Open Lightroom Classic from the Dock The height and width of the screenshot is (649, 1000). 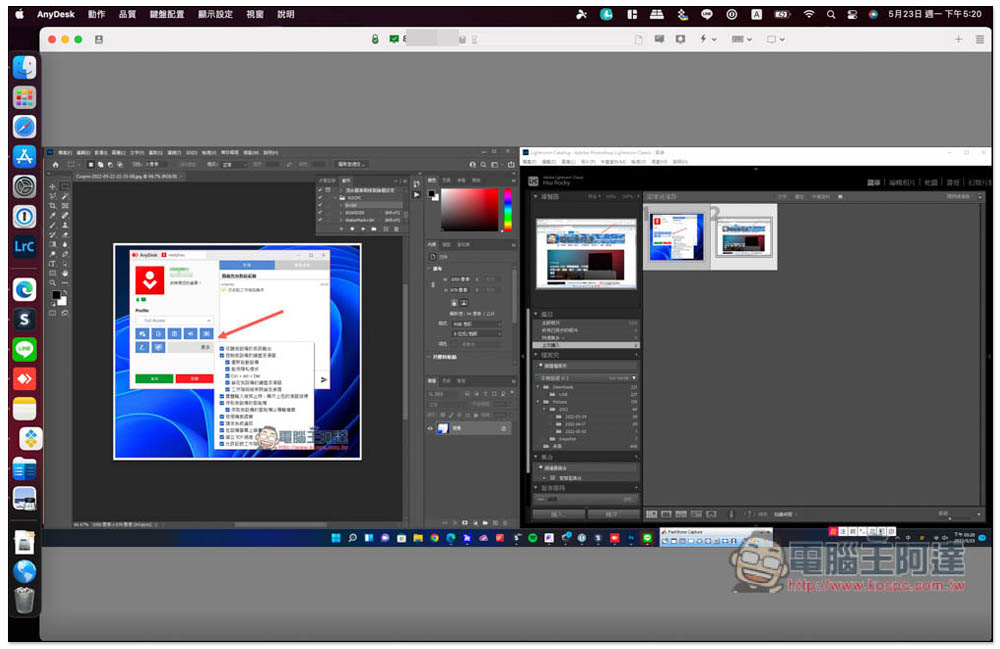coord(25,246)
